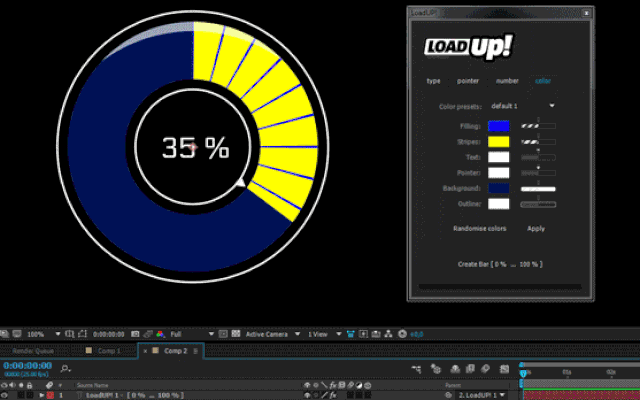This screenshot has height=400, width=640.
Task: Close the Comp 2 tab
Action: tap(145, 351)
